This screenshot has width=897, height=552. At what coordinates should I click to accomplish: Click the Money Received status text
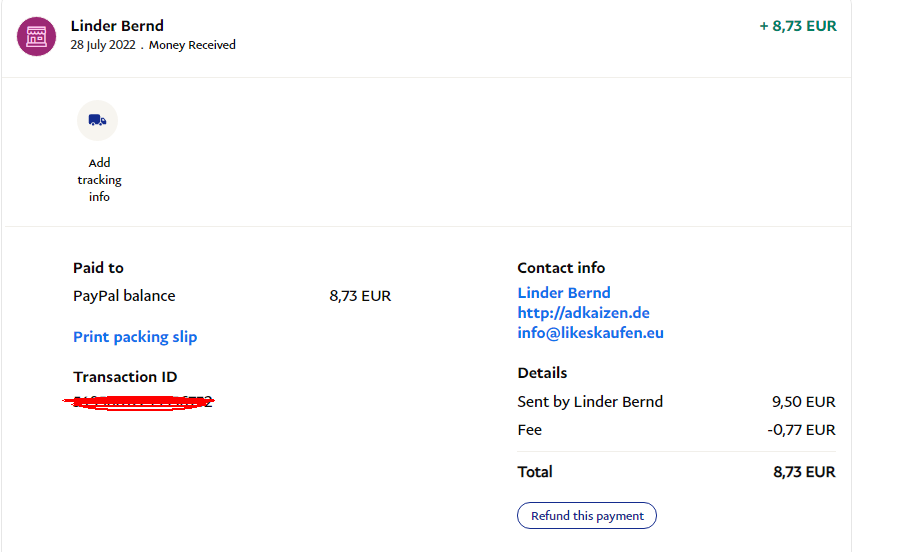[192, 45]
